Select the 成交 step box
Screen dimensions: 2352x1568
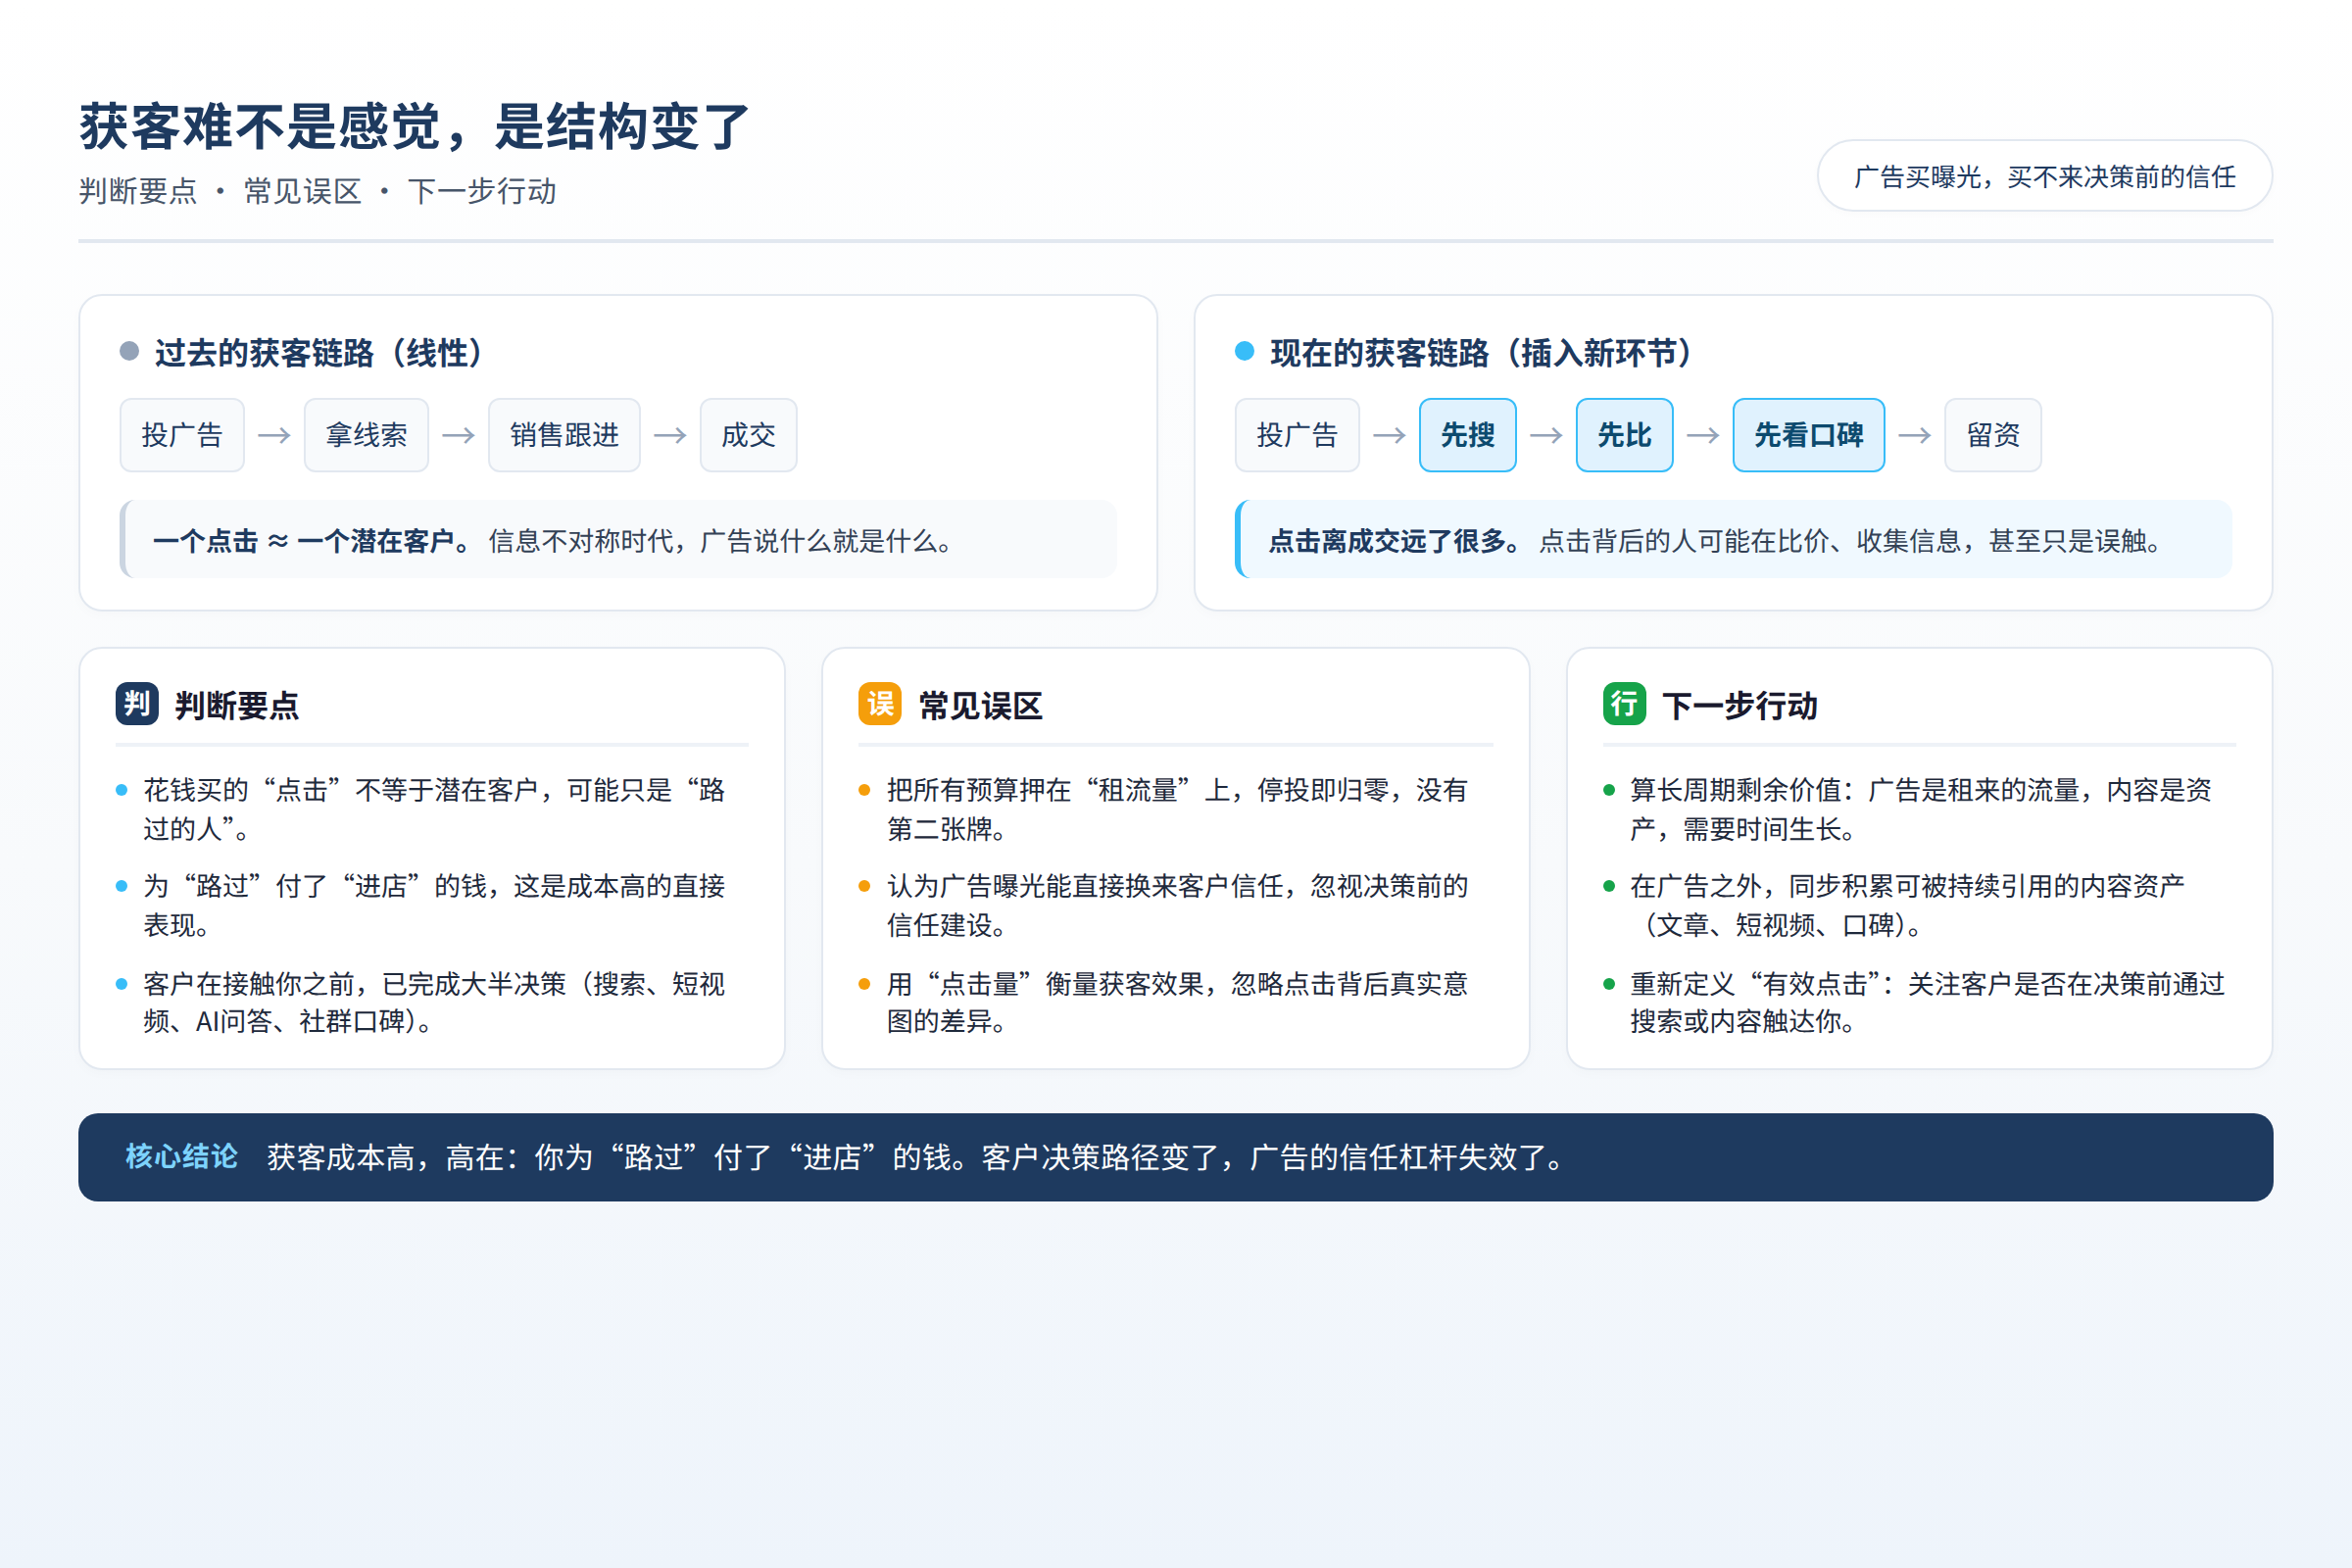(748, 435)
